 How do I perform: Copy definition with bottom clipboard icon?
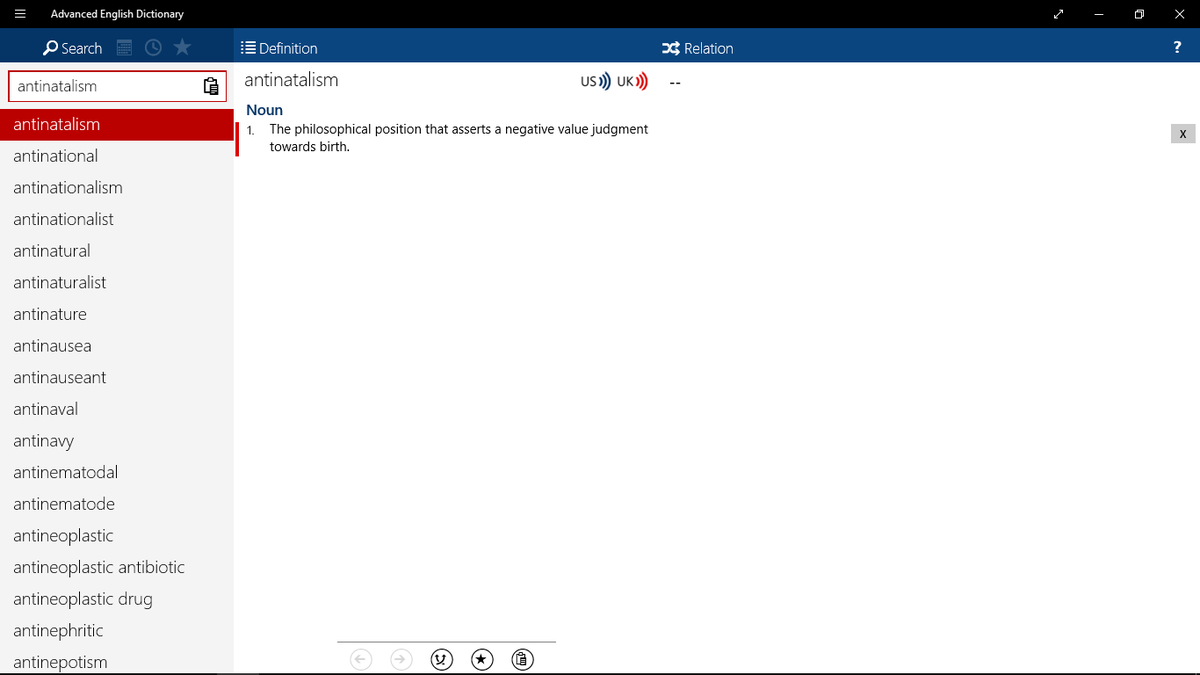click(x=523, y=659)
